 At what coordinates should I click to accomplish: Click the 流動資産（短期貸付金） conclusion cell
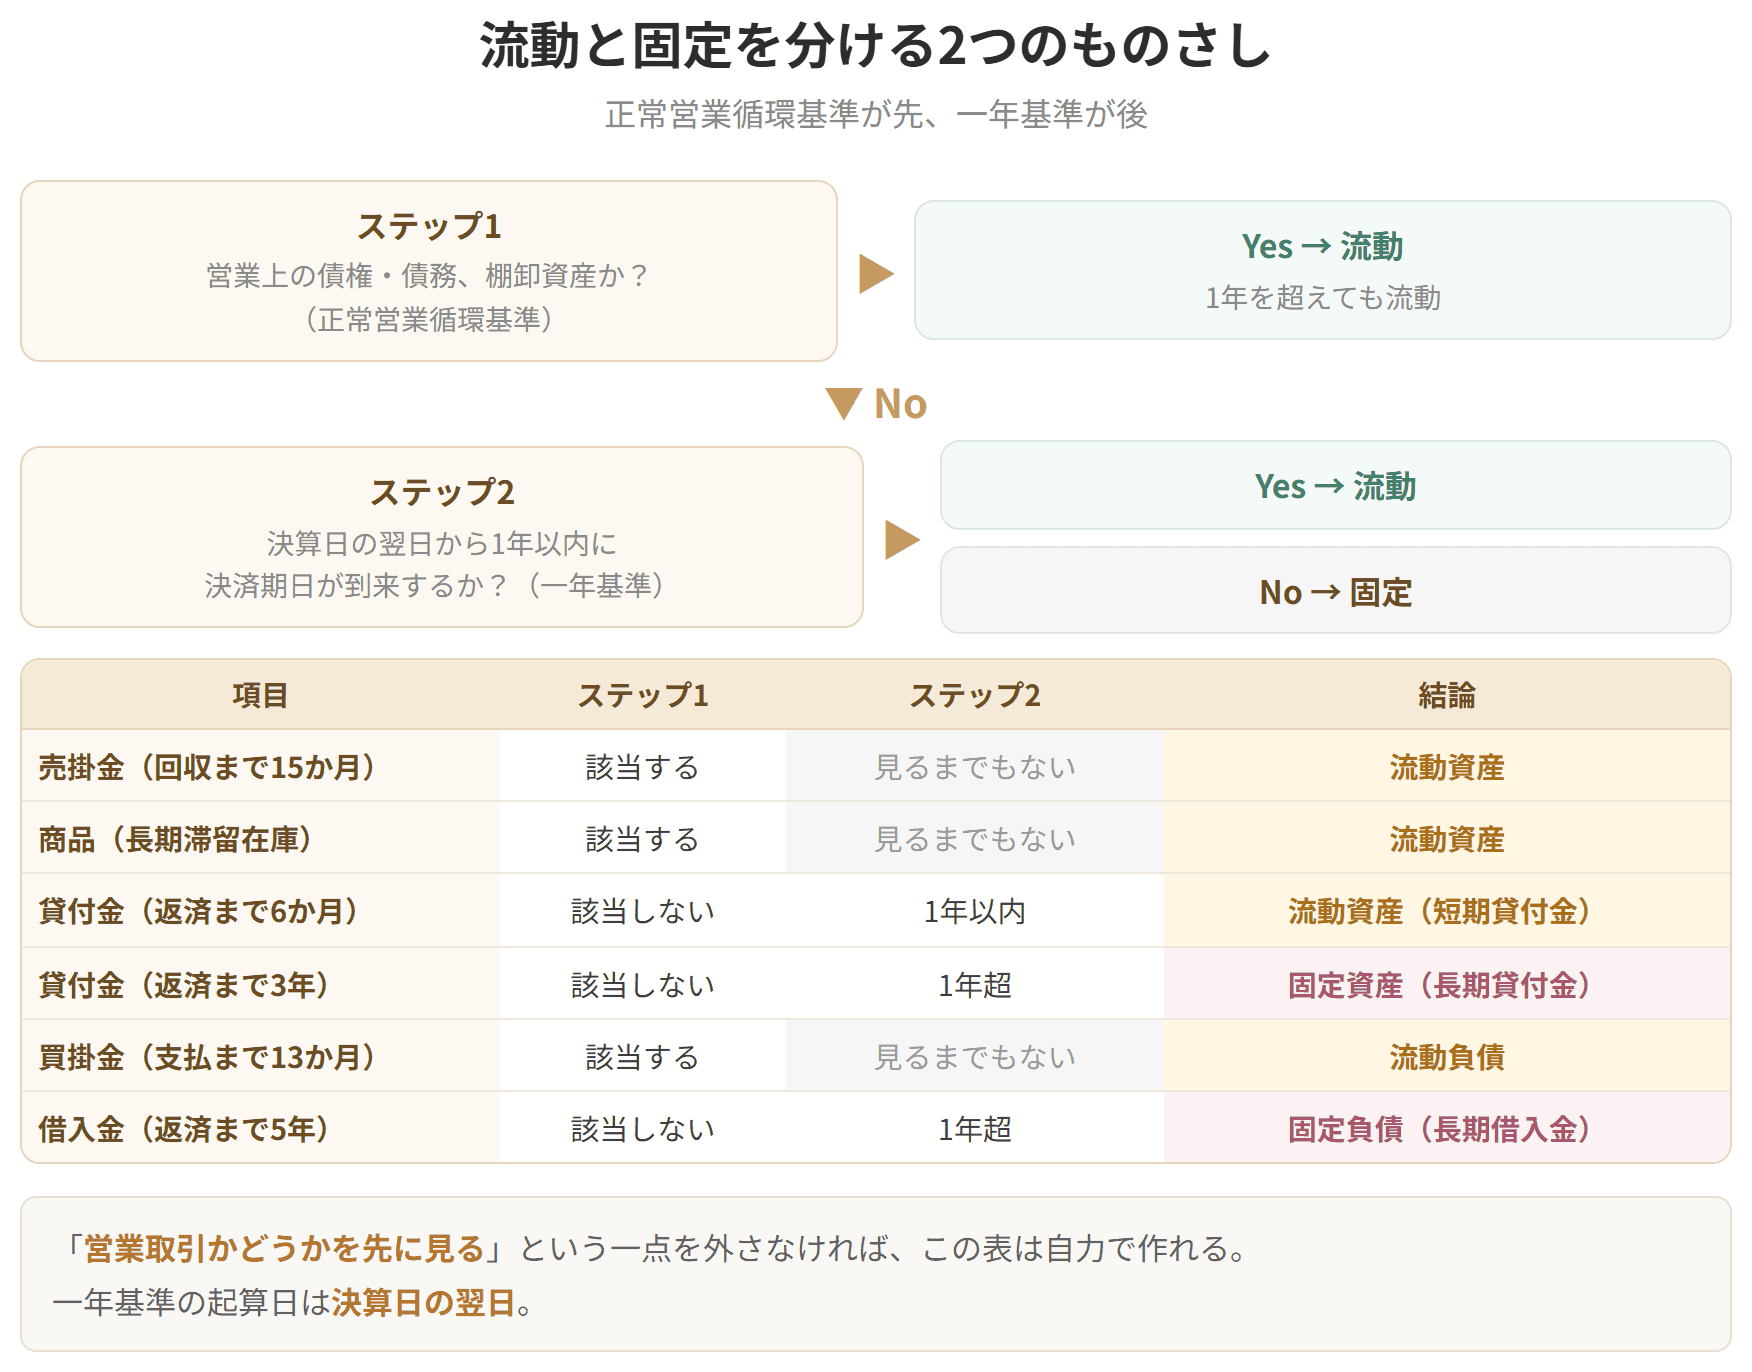[1447, 911]
